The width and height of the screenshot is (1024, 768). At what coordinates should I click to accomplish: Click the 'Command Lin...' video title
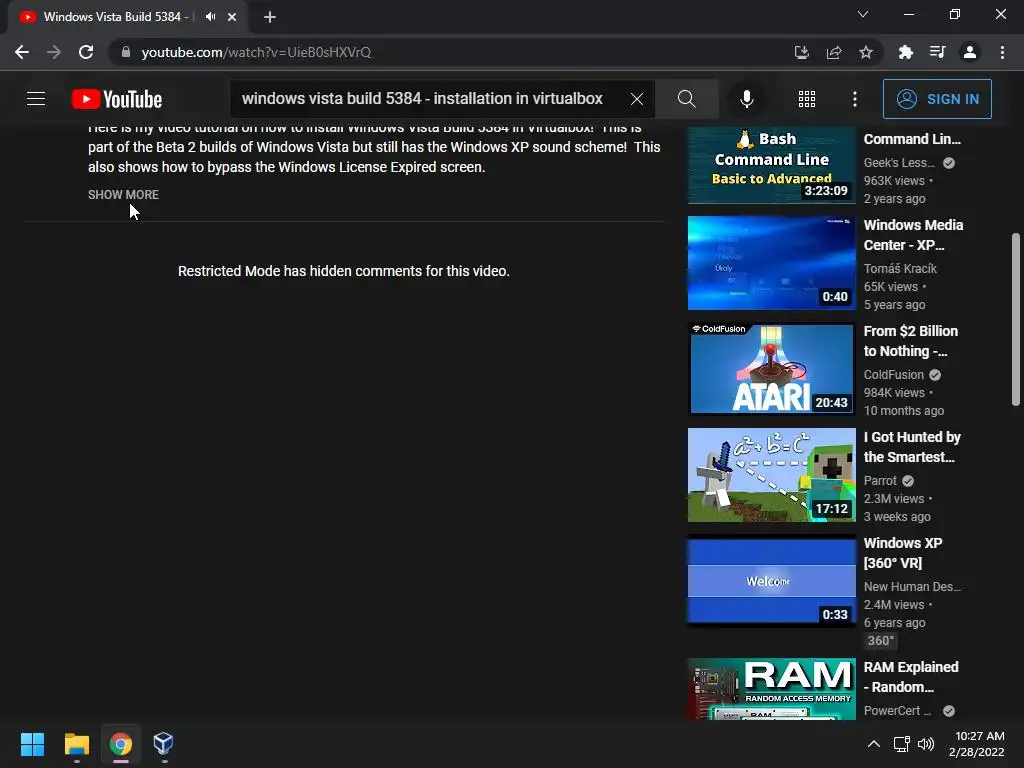(x=912, y=139)
